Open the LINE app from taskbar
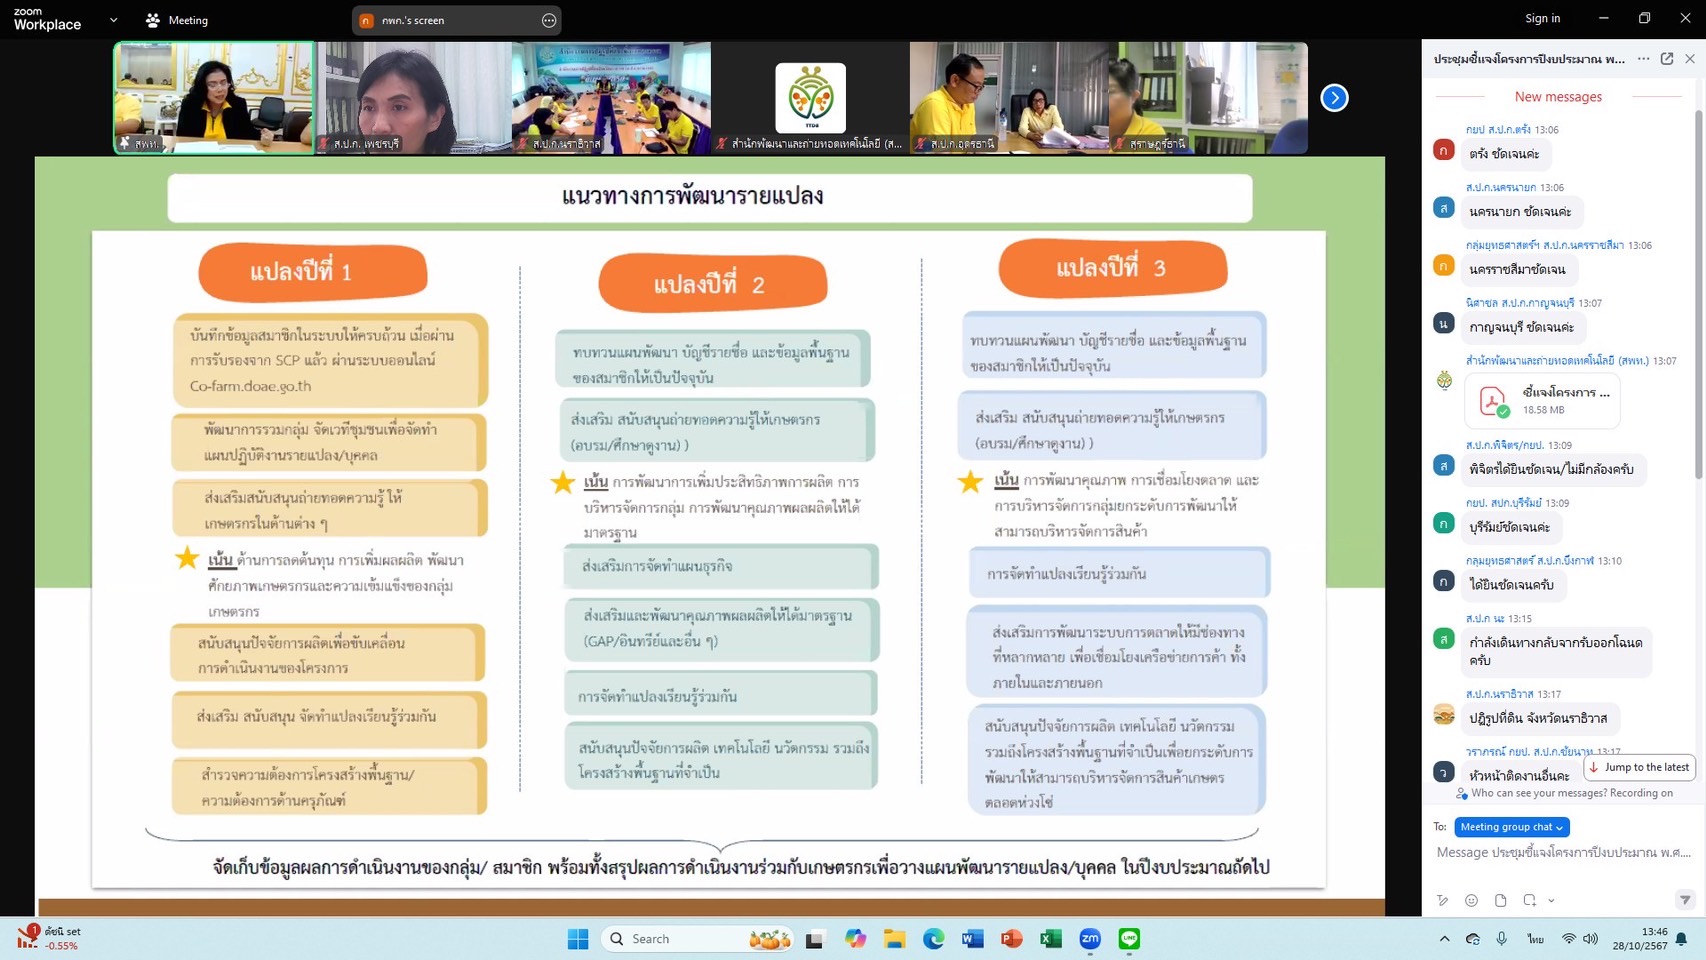The image size is (1706, 960). [x=1129, y=939]
